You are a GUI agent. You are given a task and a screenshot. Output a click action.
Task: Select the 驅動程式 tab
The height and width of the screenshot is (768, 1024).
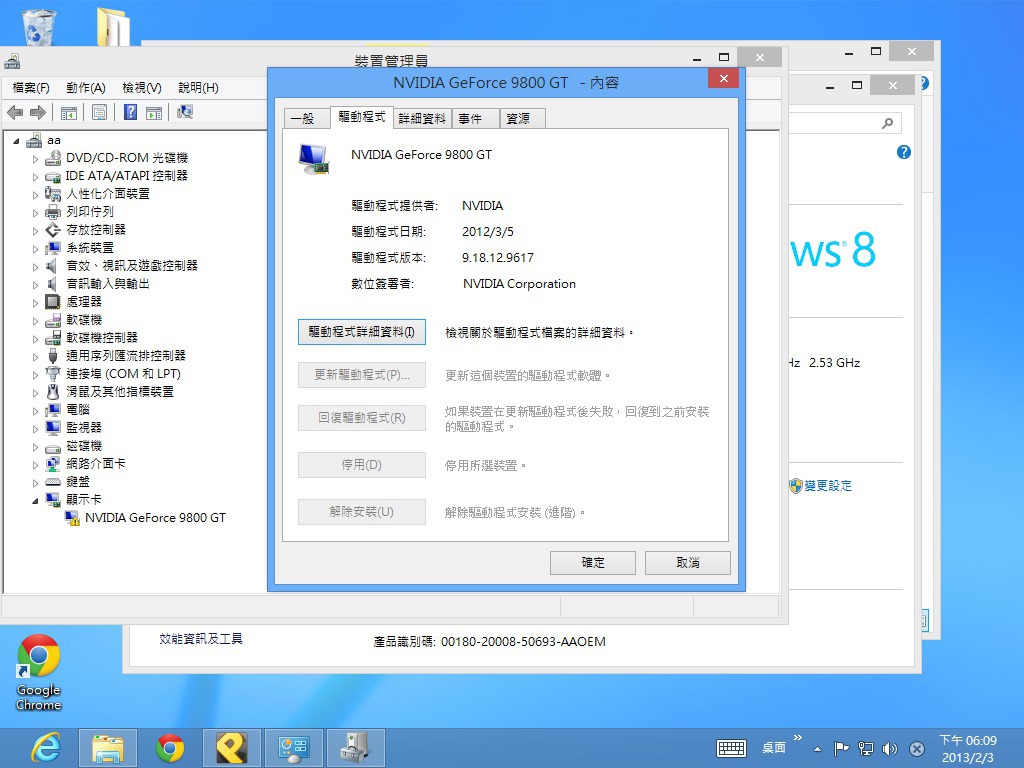point(362,117)
